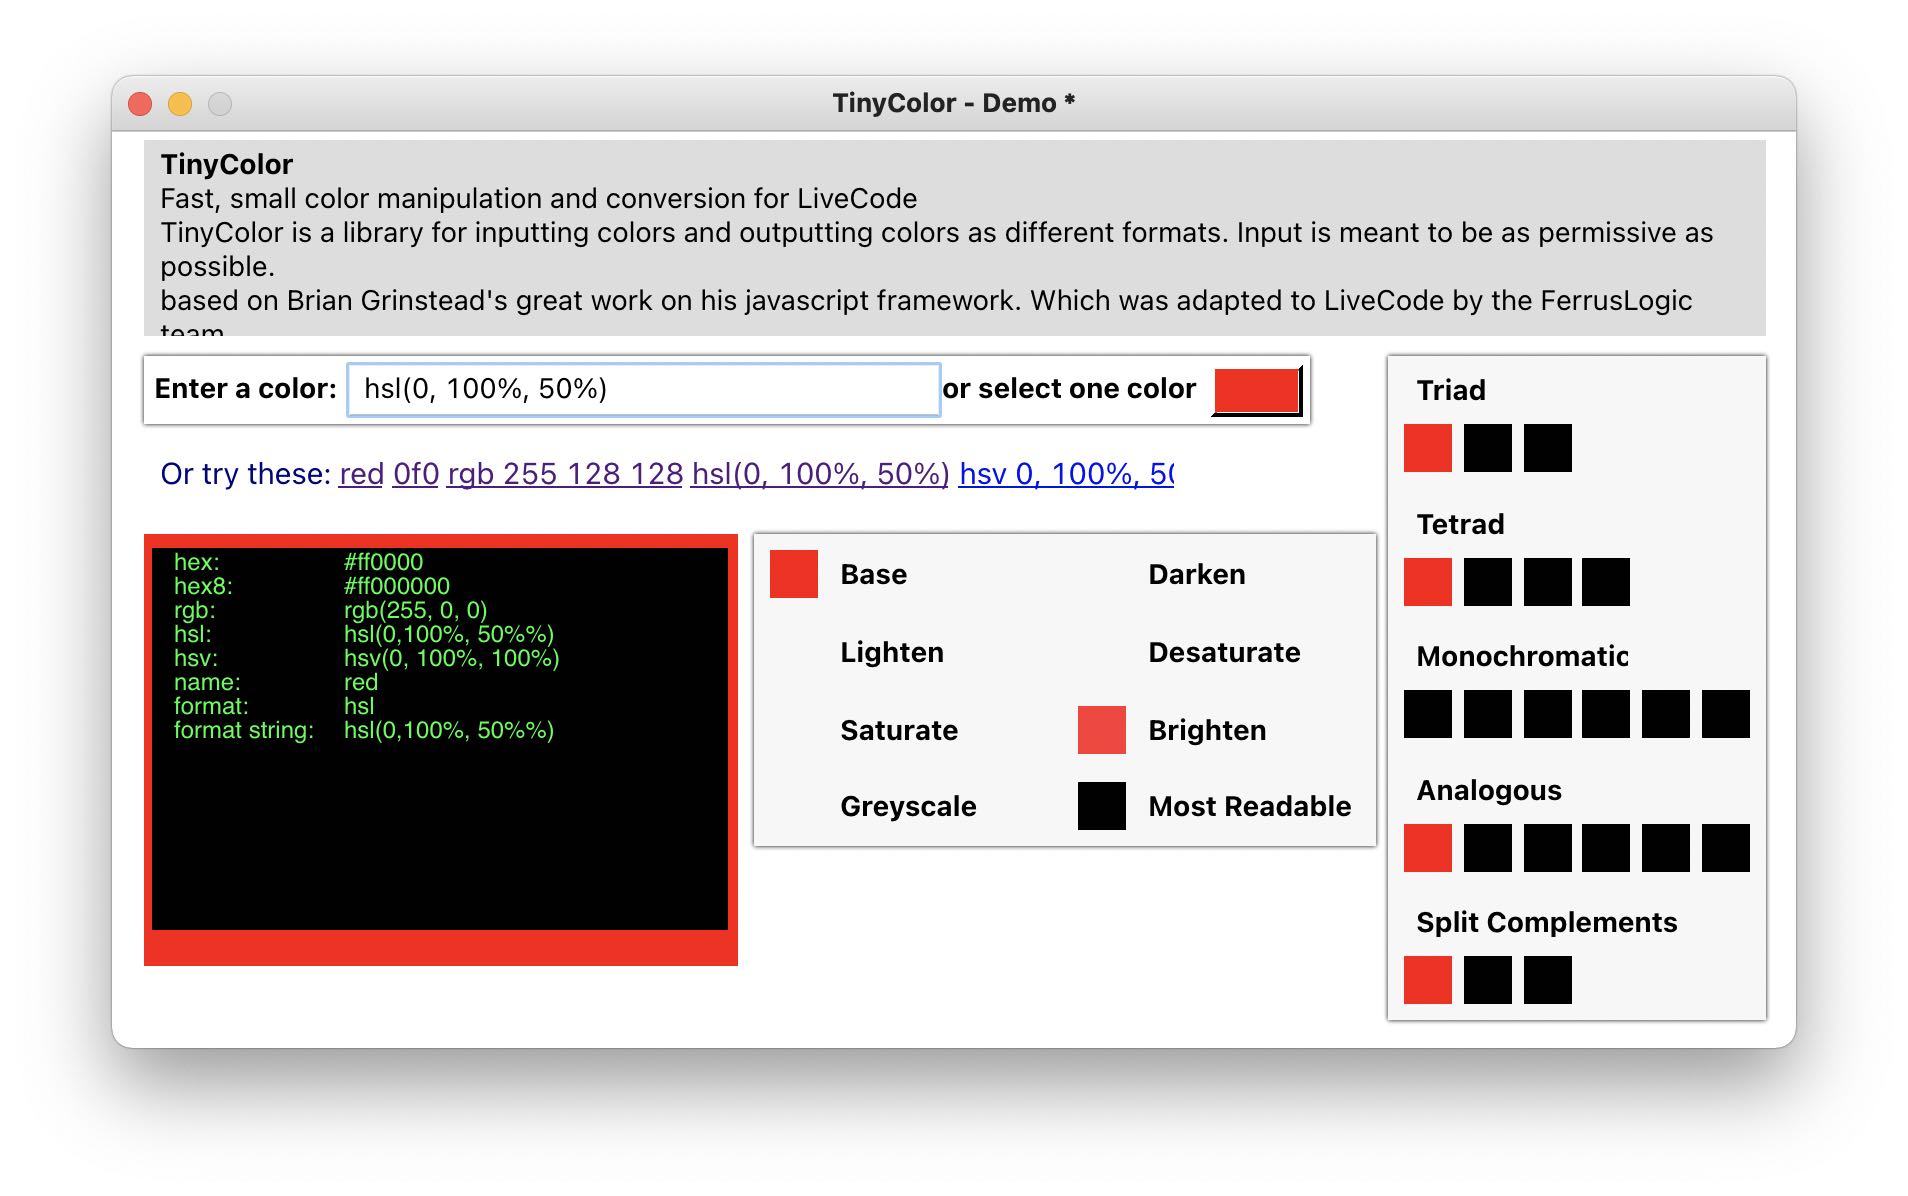Click the 'Saturate' label
1908x1196 pixels.
899,730
